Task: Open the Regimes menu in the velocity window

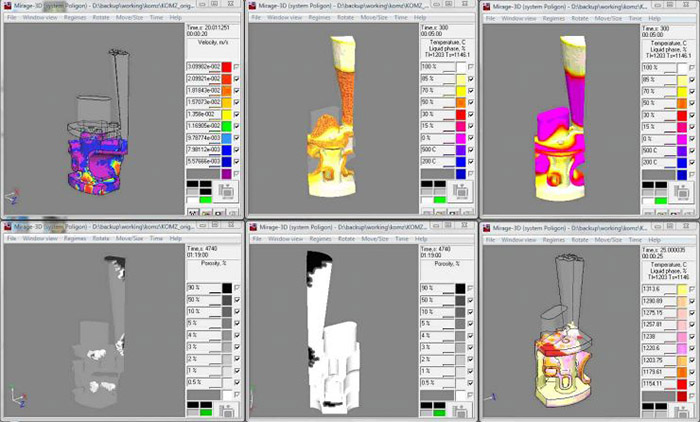Action: pyautogui.click(x=75, y=18)
